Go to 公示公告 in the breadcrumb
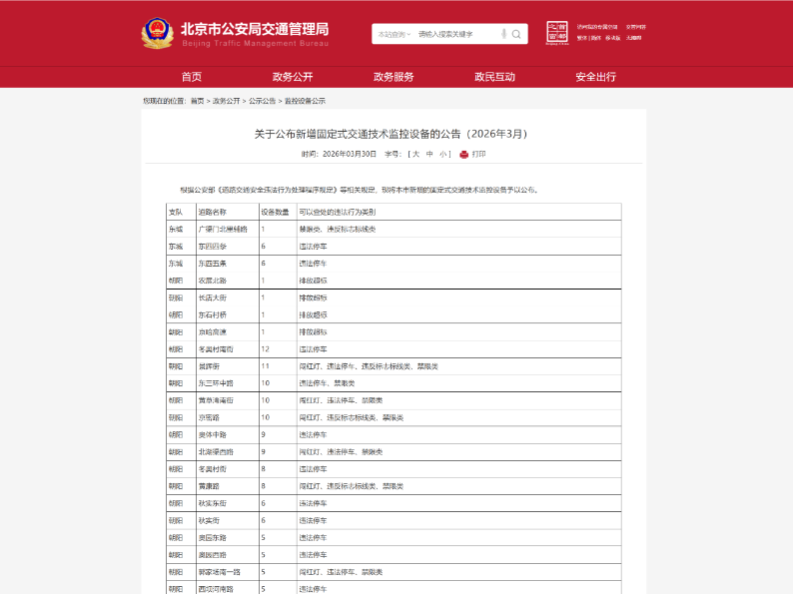 click(x=262, y=101)
